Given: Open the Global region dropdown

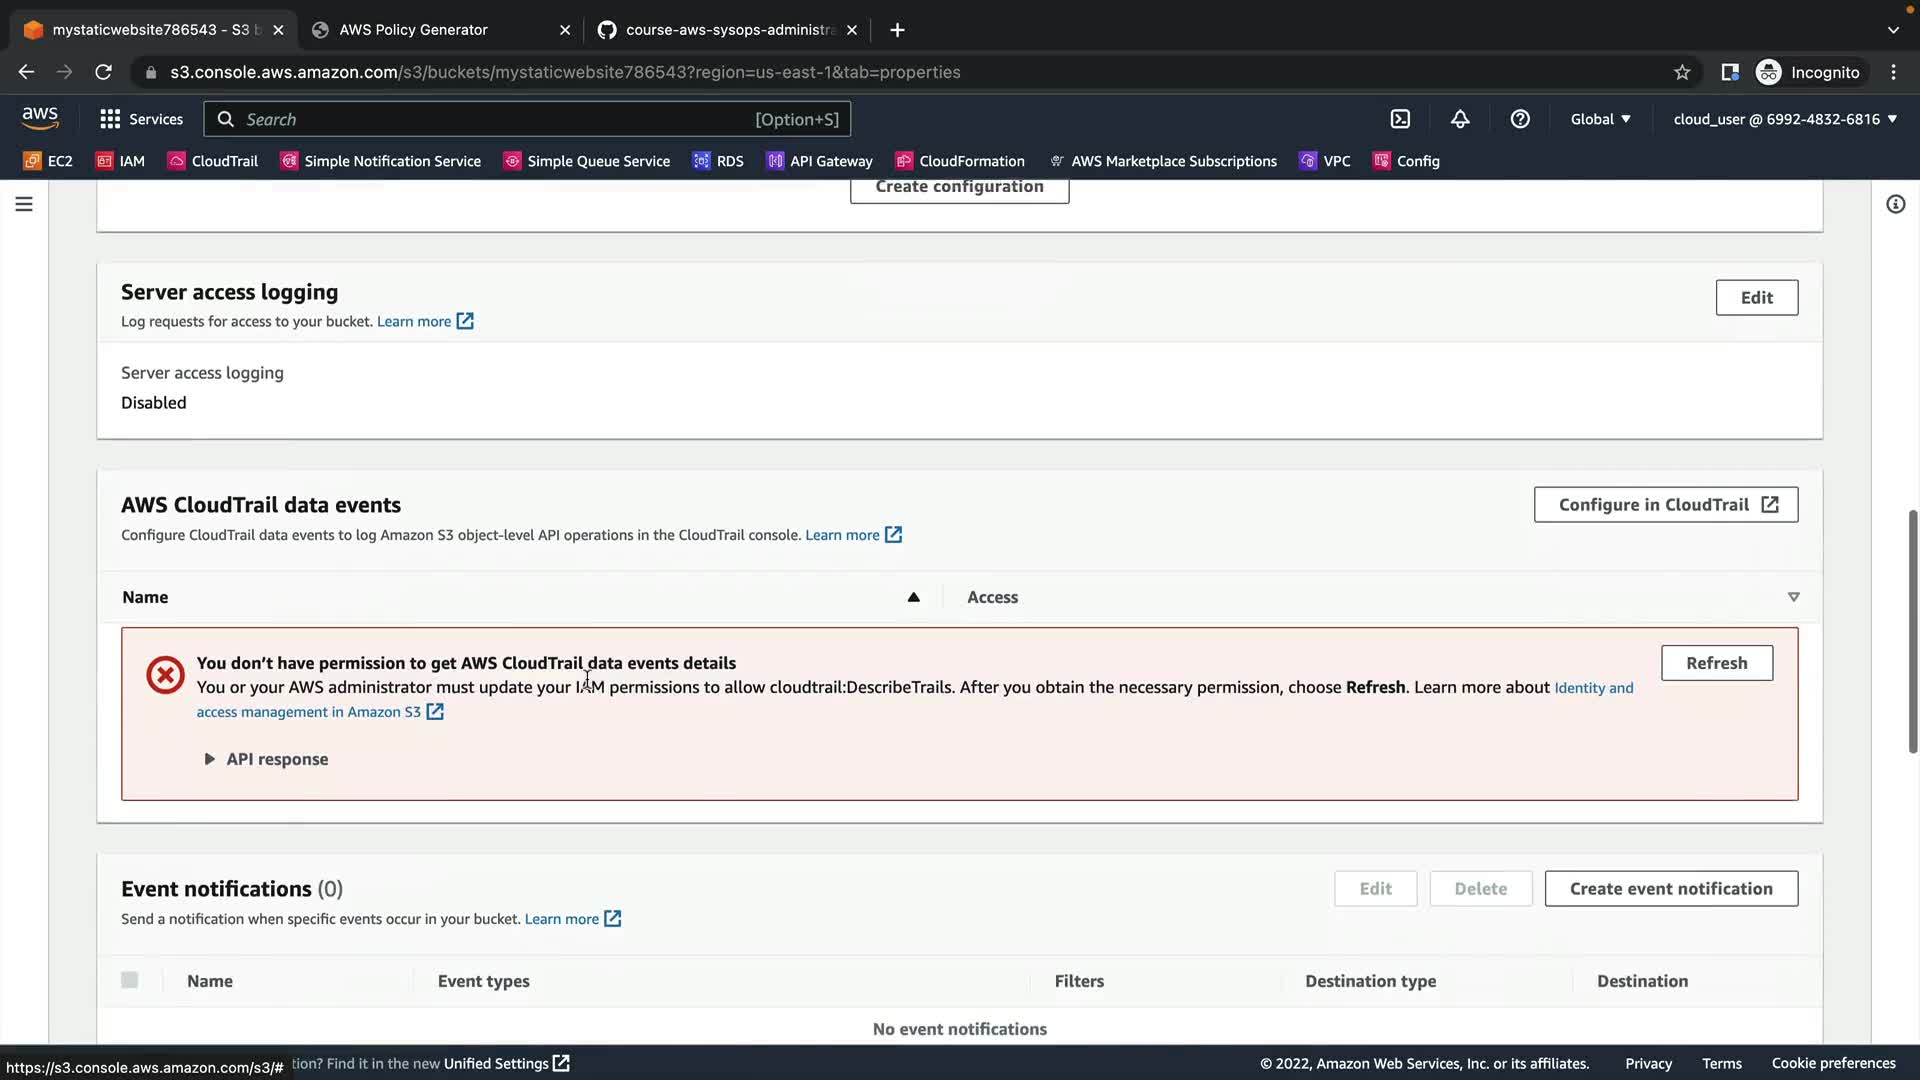Looking at the screenshot, I should (x=1600, y=119).
